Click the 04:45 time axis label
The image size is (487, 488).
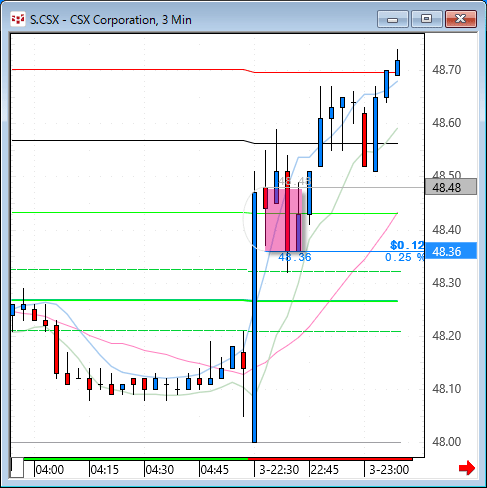pos(215,470)
